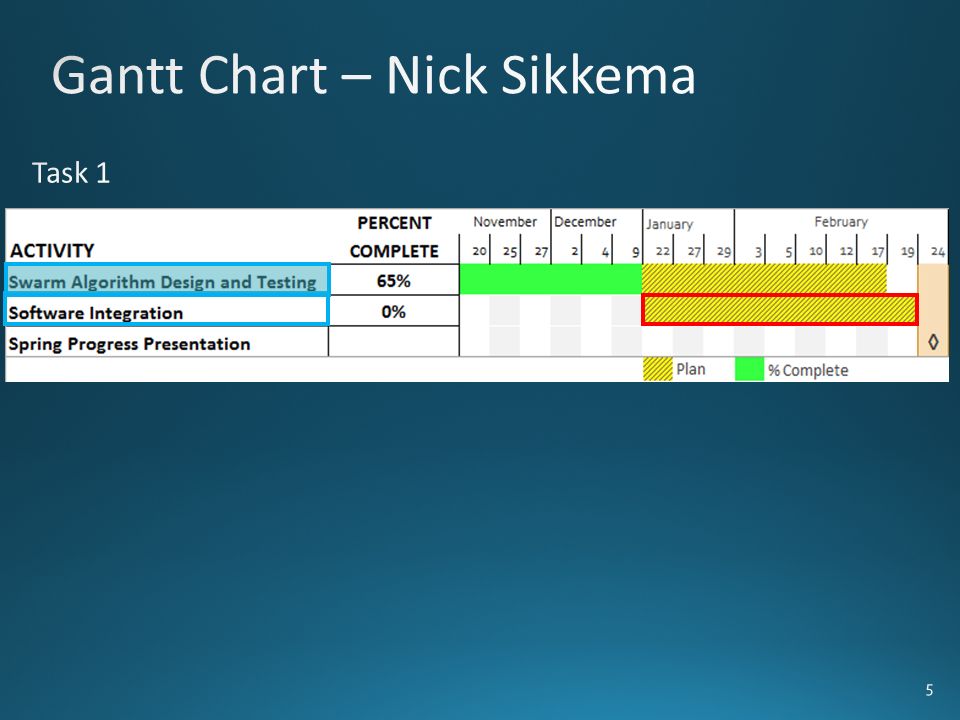The height and width of the screenshot is (720, 960).
Task: Click the green % Complete legend swatch
Action: click(749, 369)
